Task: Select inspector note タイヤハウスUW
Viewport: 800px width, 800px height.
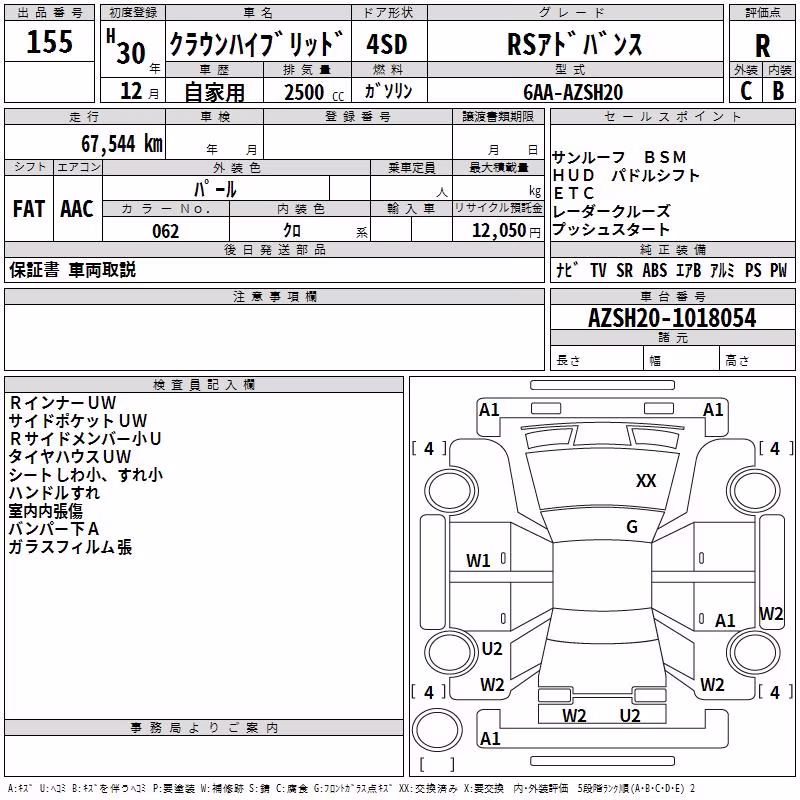Action: (70, 457)
